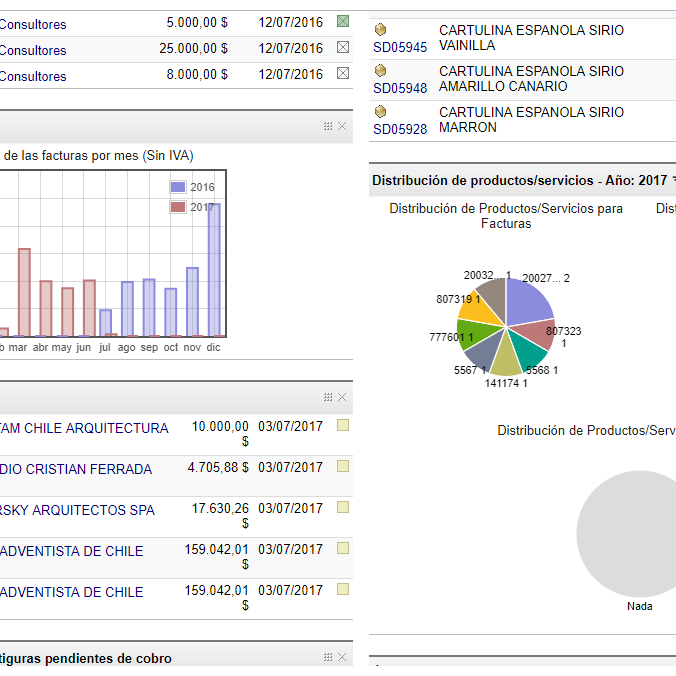Click the slate 5567 pie slice
Viewport: 676px width, 676px height.
pos(484,350)
